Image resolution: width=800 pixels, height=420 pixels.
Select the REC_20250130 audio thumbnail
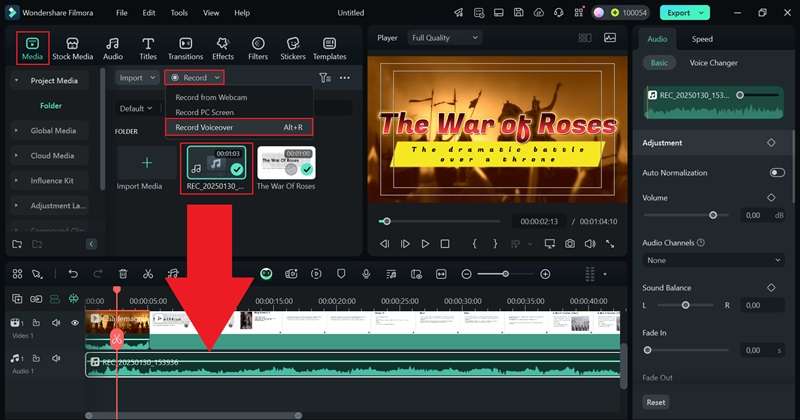216,163
